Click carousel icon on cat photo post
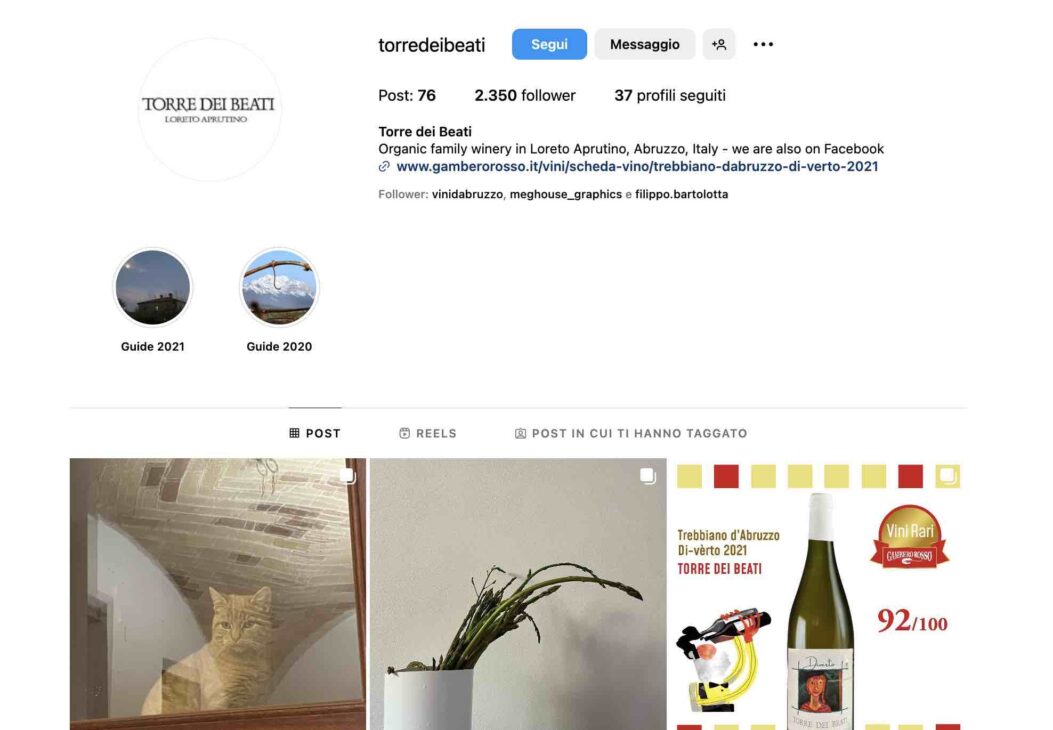The width and height of the screenshot is (1053, 730). click(347, 475)
